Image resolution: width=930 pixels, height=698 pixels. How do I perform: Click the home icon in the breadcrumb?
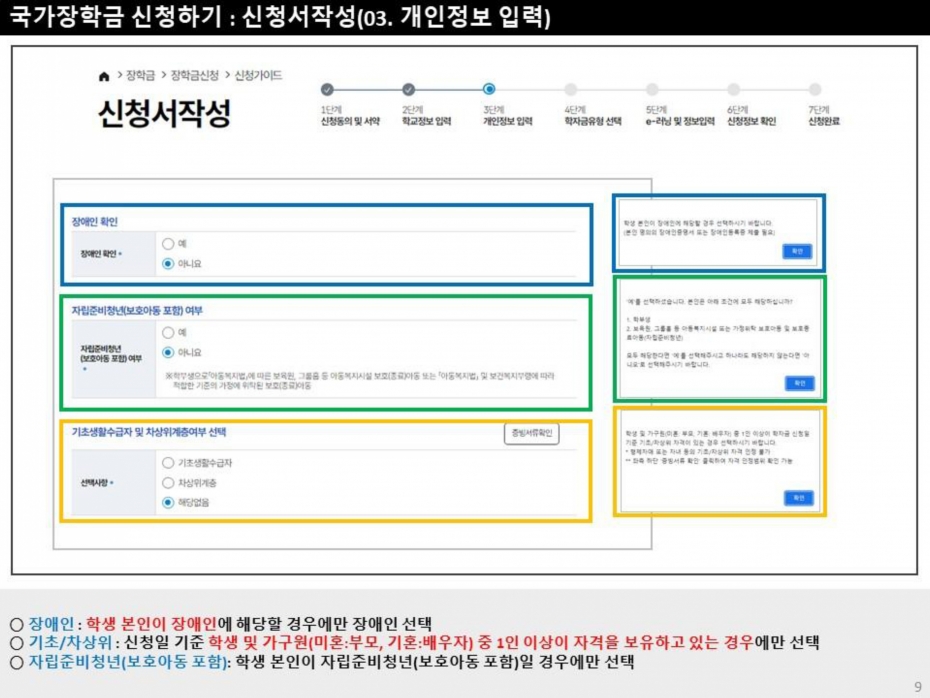point(104,77)
